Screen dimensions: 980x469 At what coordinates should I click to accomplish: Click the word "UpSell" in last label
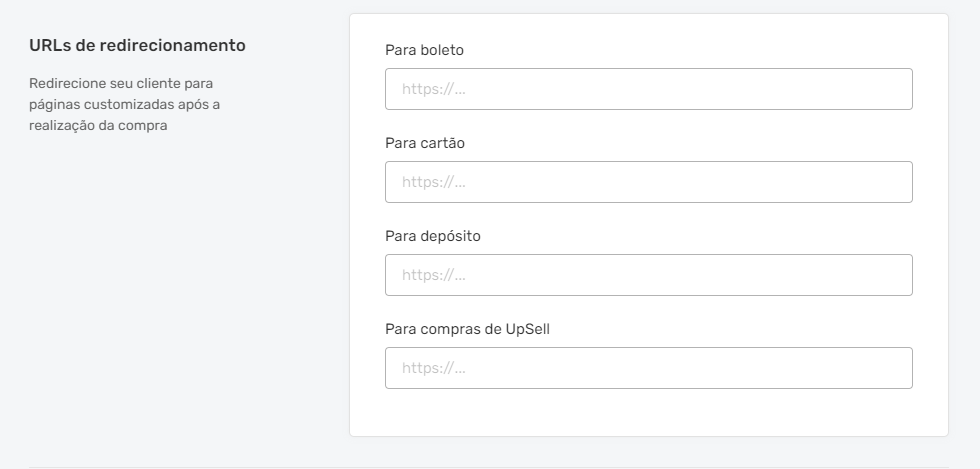[x=527, y=329]
